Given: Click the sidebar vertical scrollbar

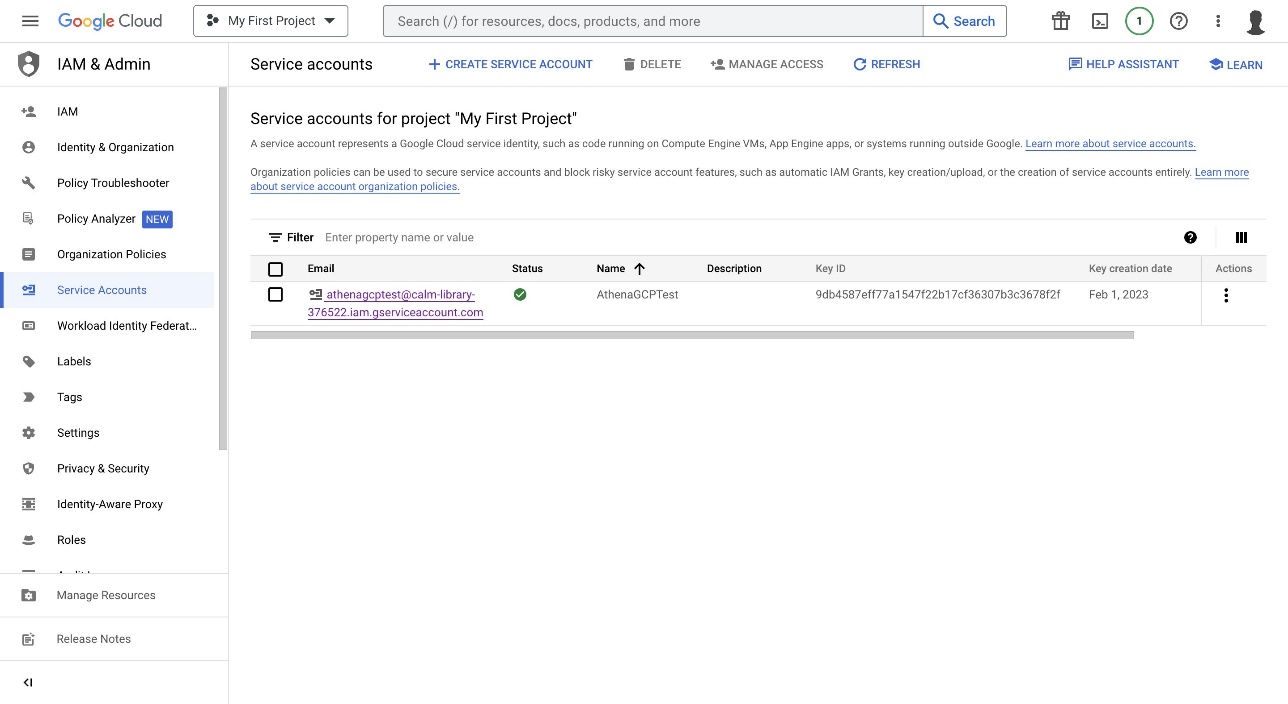Looking at the screenshot, I should (x=223, y=268).
